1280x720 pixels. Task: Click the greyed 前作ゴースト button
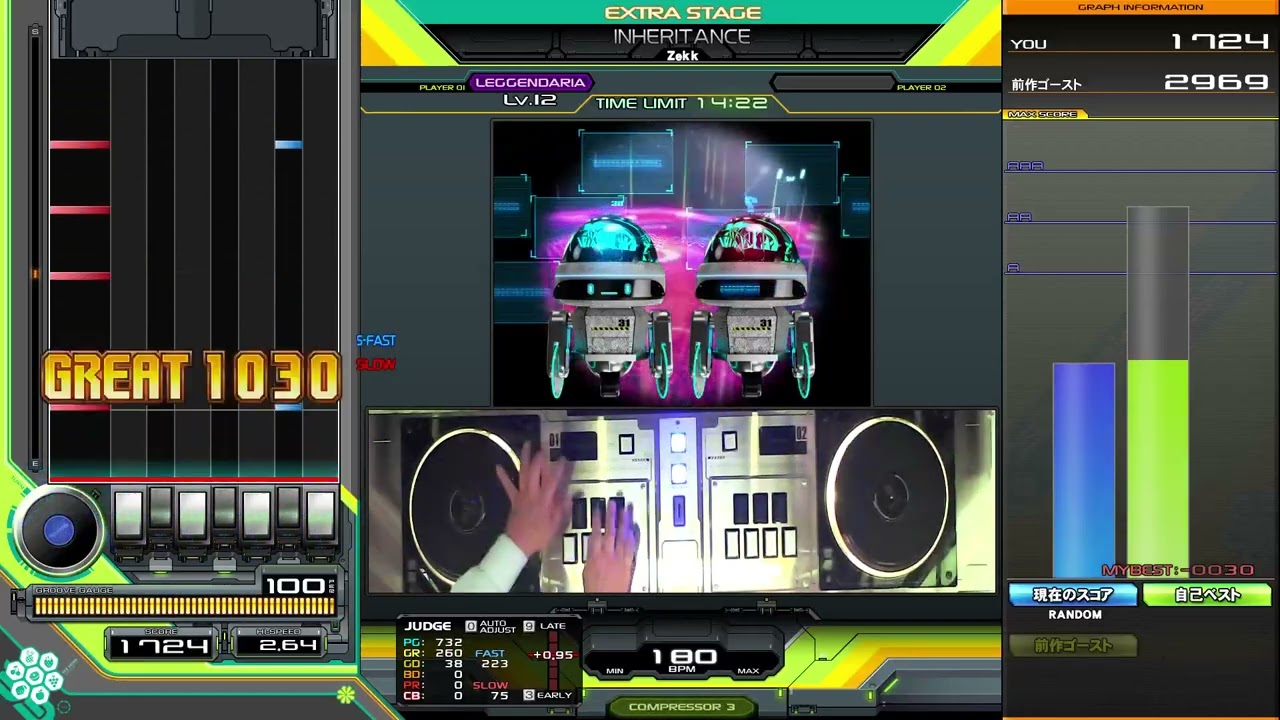(1073, 646)
